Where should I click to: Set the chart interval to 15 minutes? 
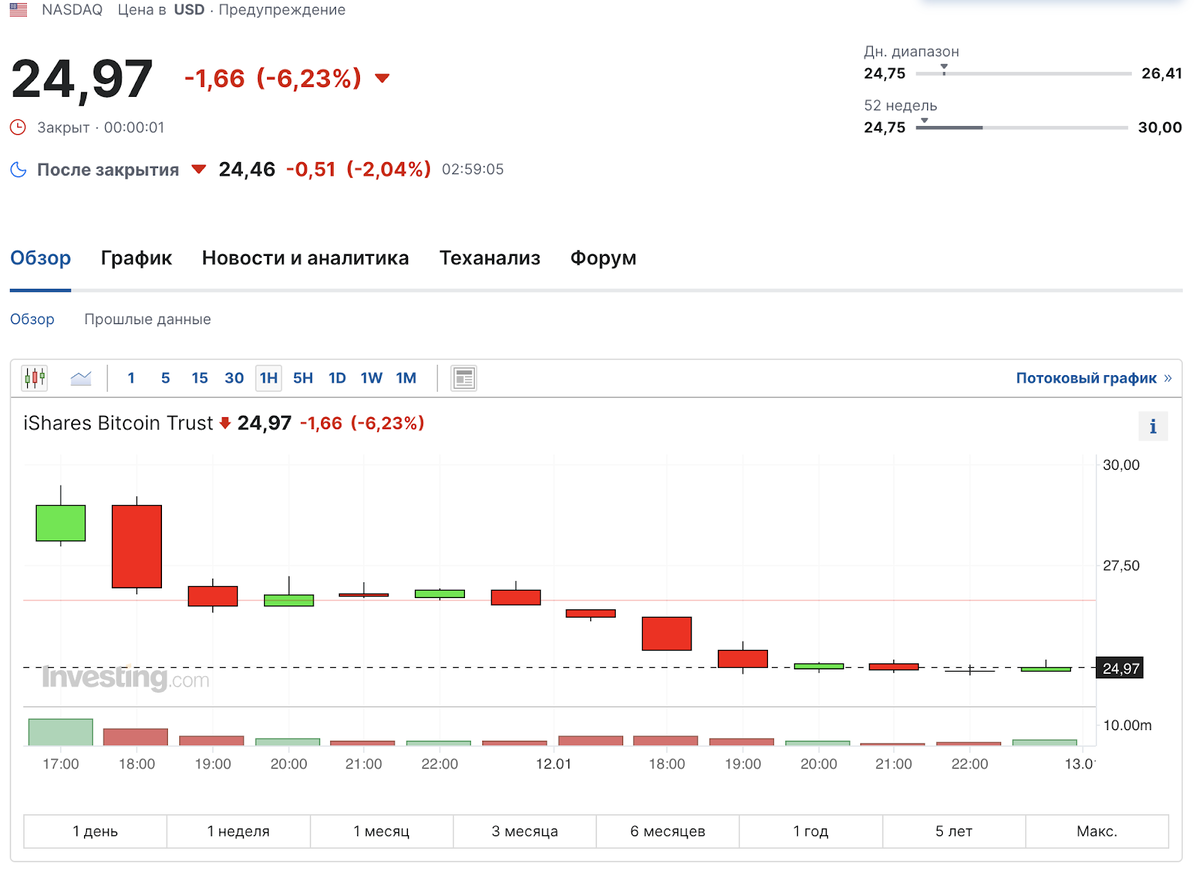pyautogui.click(x=200, y=378)
